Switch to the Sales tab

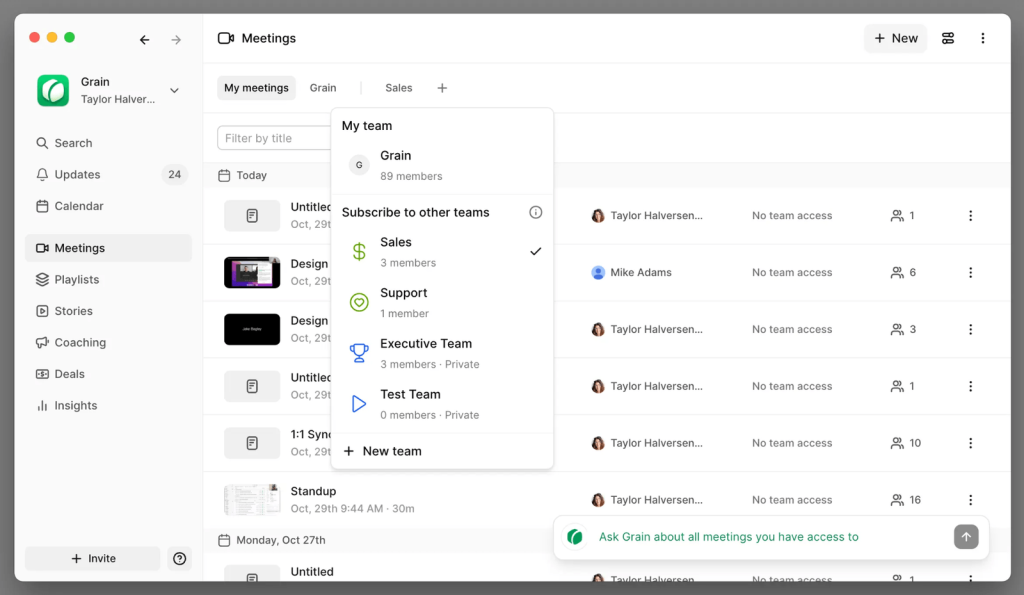[398, 88]
